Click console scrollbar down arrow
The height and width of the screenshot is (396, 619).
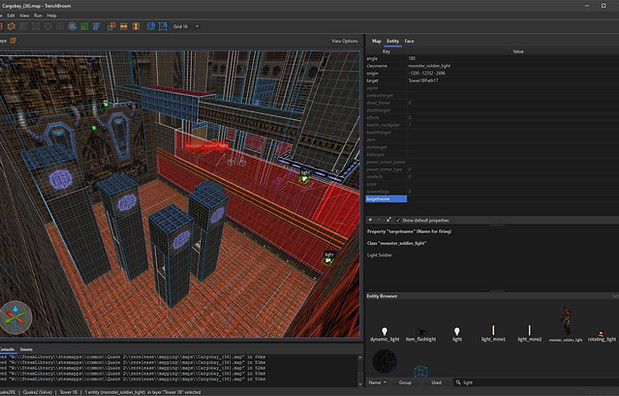tap(360, 383)
